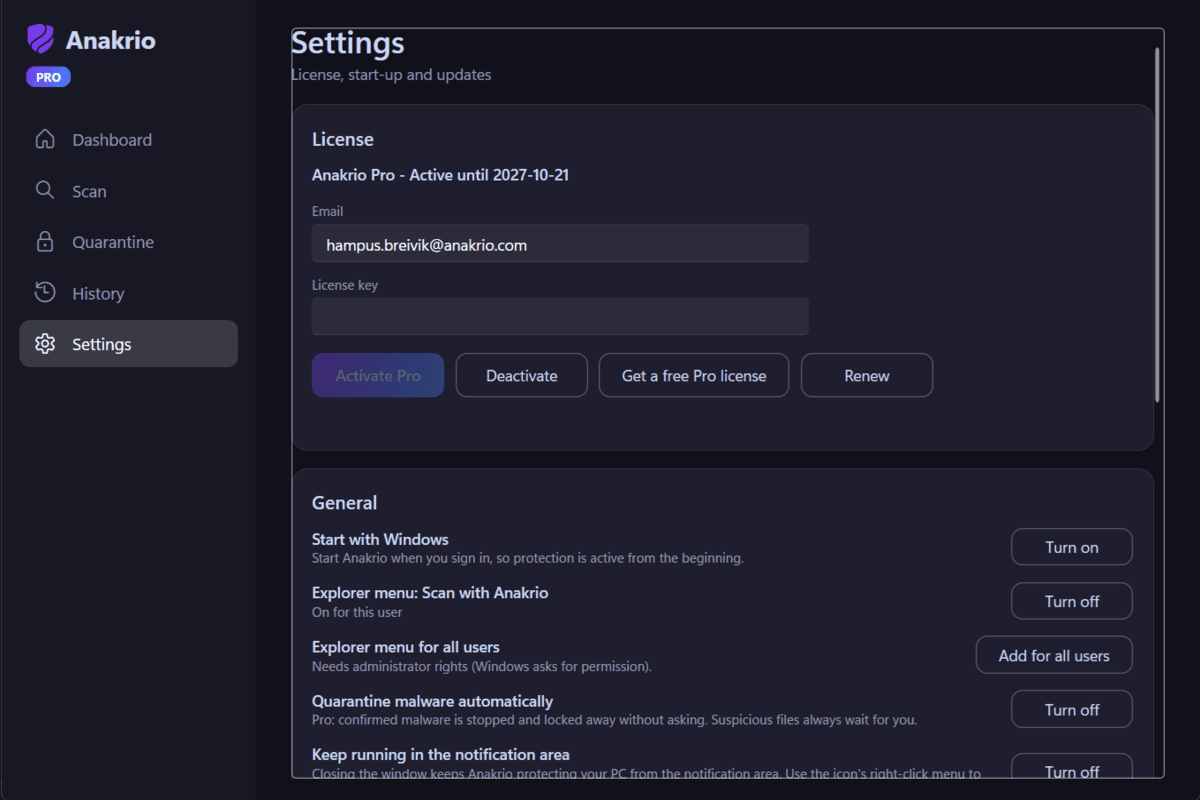The width and height of the screenshot is (1200, 800).
Task: Click the settings vertical scrollbar
Action: coord(1158,225)
